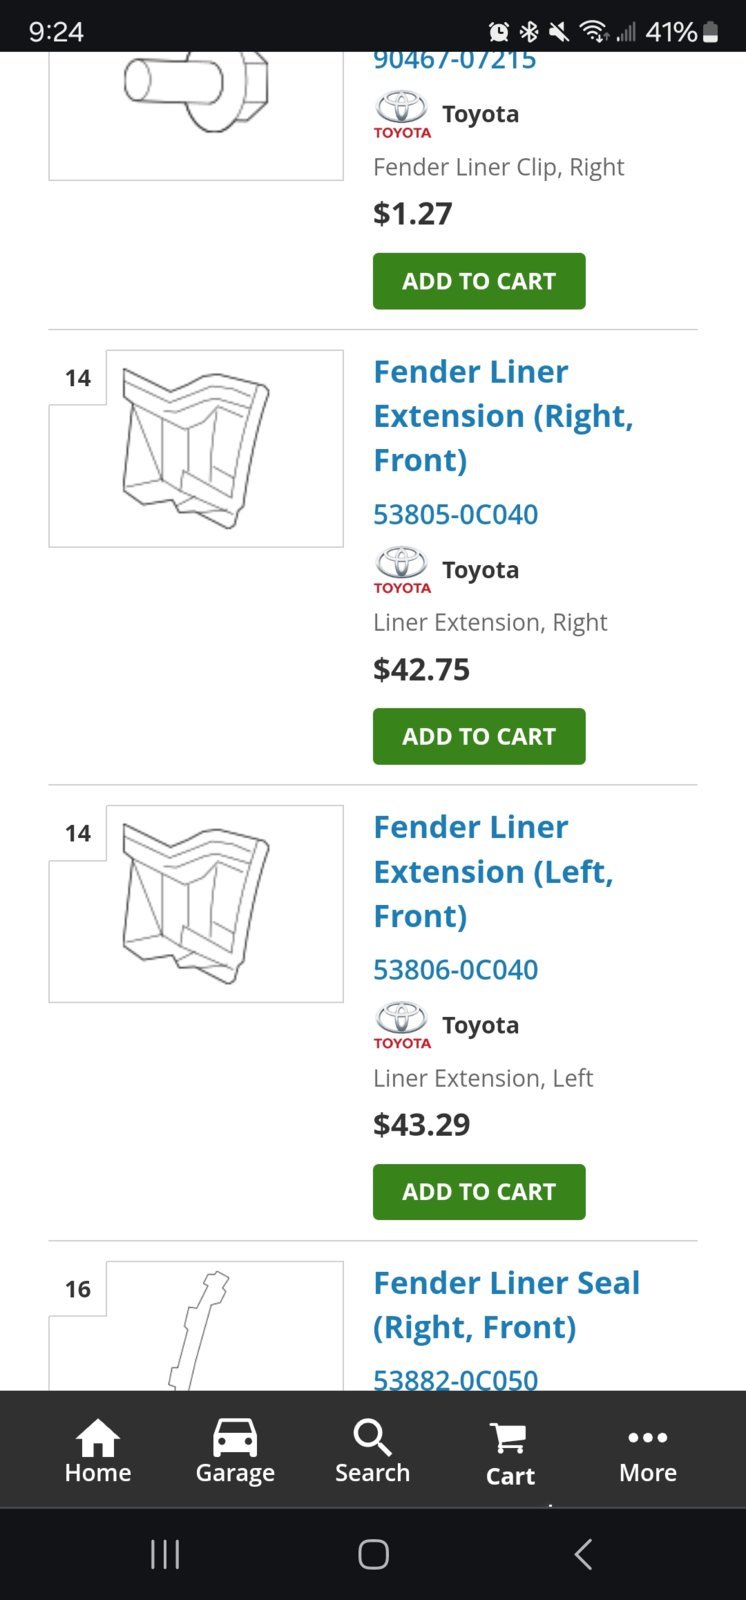Tap Toyota logo on left extension listing
The width and height of the screenshot is (746, 1600).
tap(402, 1025)
